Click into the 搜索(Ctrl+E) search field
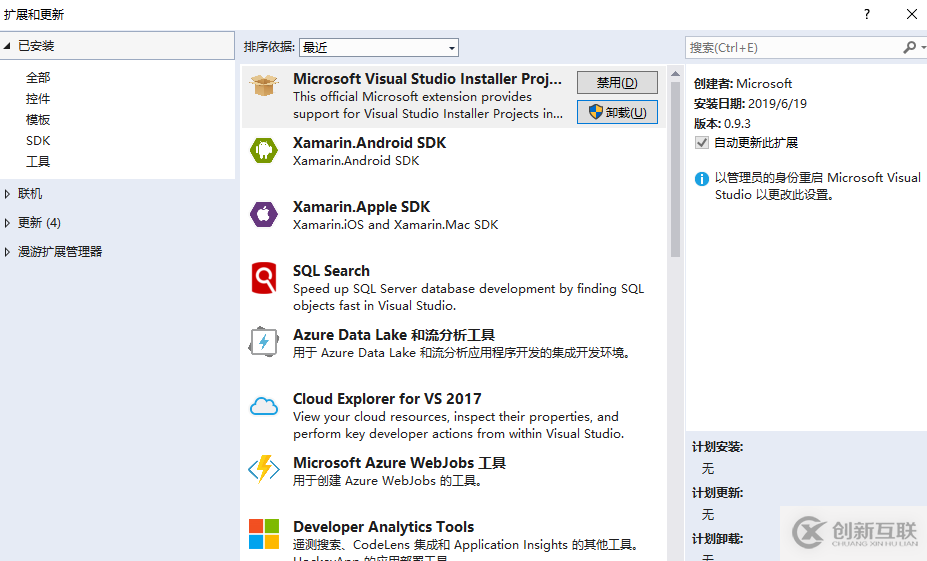Screen dimensions: 927x561 (792, 47)
